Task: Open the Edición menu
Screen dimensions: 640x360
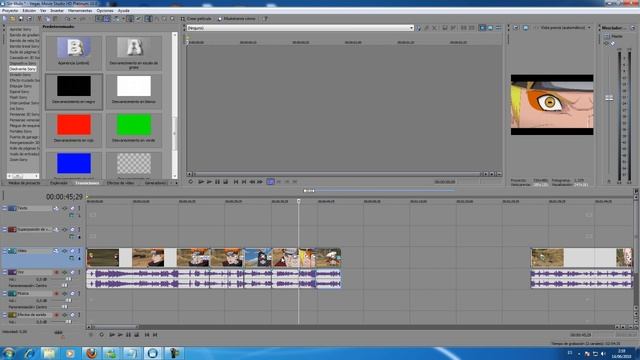Action: (x=29, y=11)
